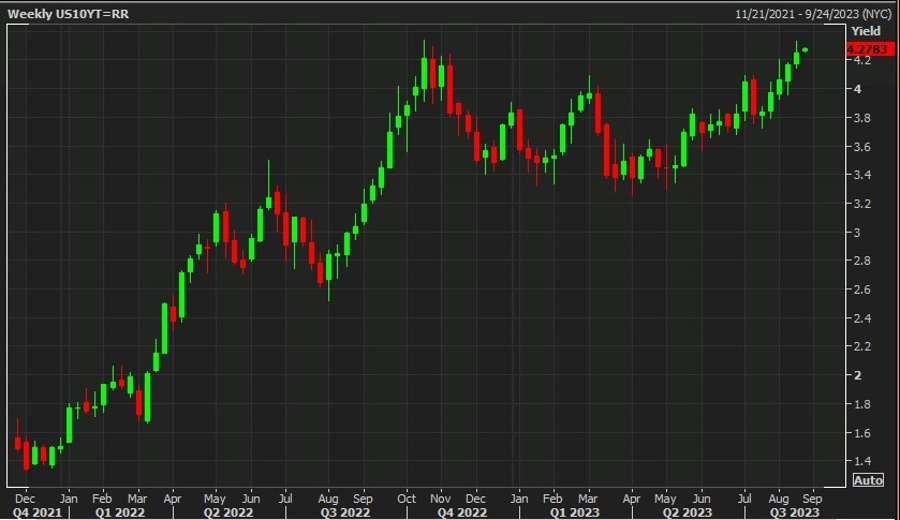Click the 'Q1 2022' quarter label
This screenshot has width=900, height=520.
[x=119, y=512]
